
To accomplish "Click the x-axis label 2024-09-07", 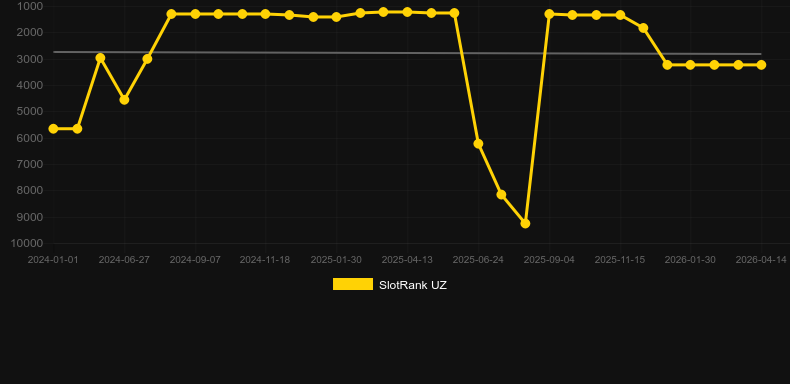I will pyautogui.click(x=195, y=260).
